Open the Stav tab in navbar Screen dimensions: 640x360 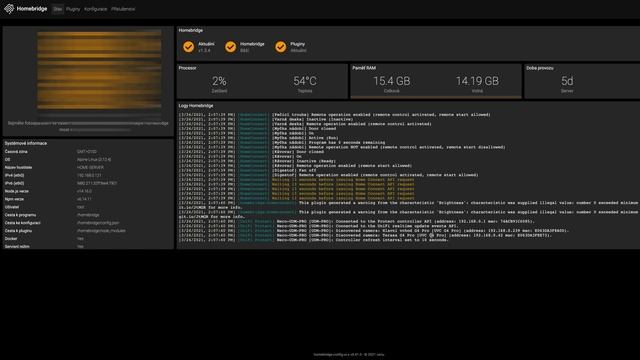(58, 9)
